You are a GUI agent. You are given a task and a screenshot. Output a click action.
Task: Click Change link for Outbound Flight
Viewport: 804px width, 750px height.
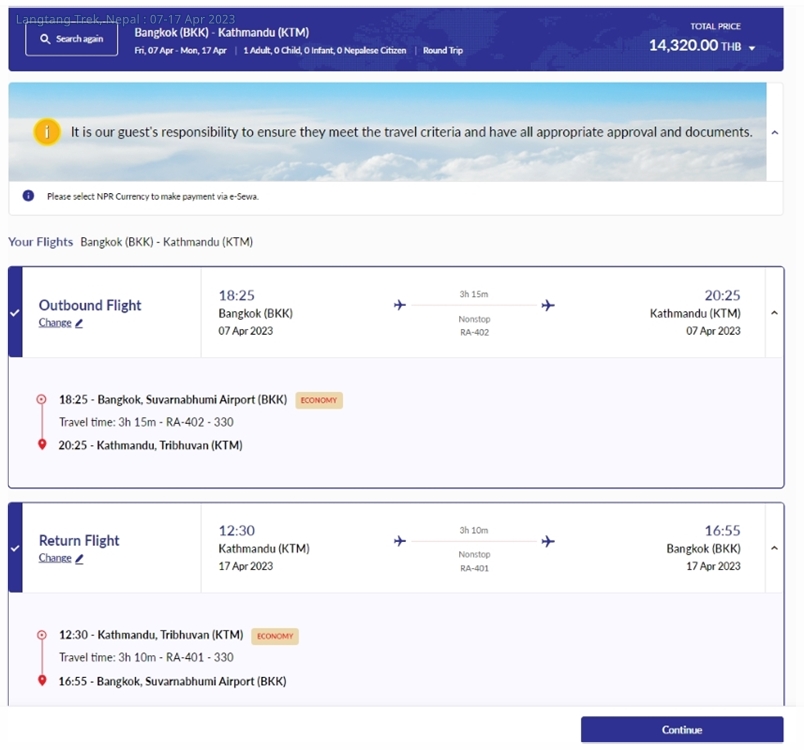(x=55, y=322)
